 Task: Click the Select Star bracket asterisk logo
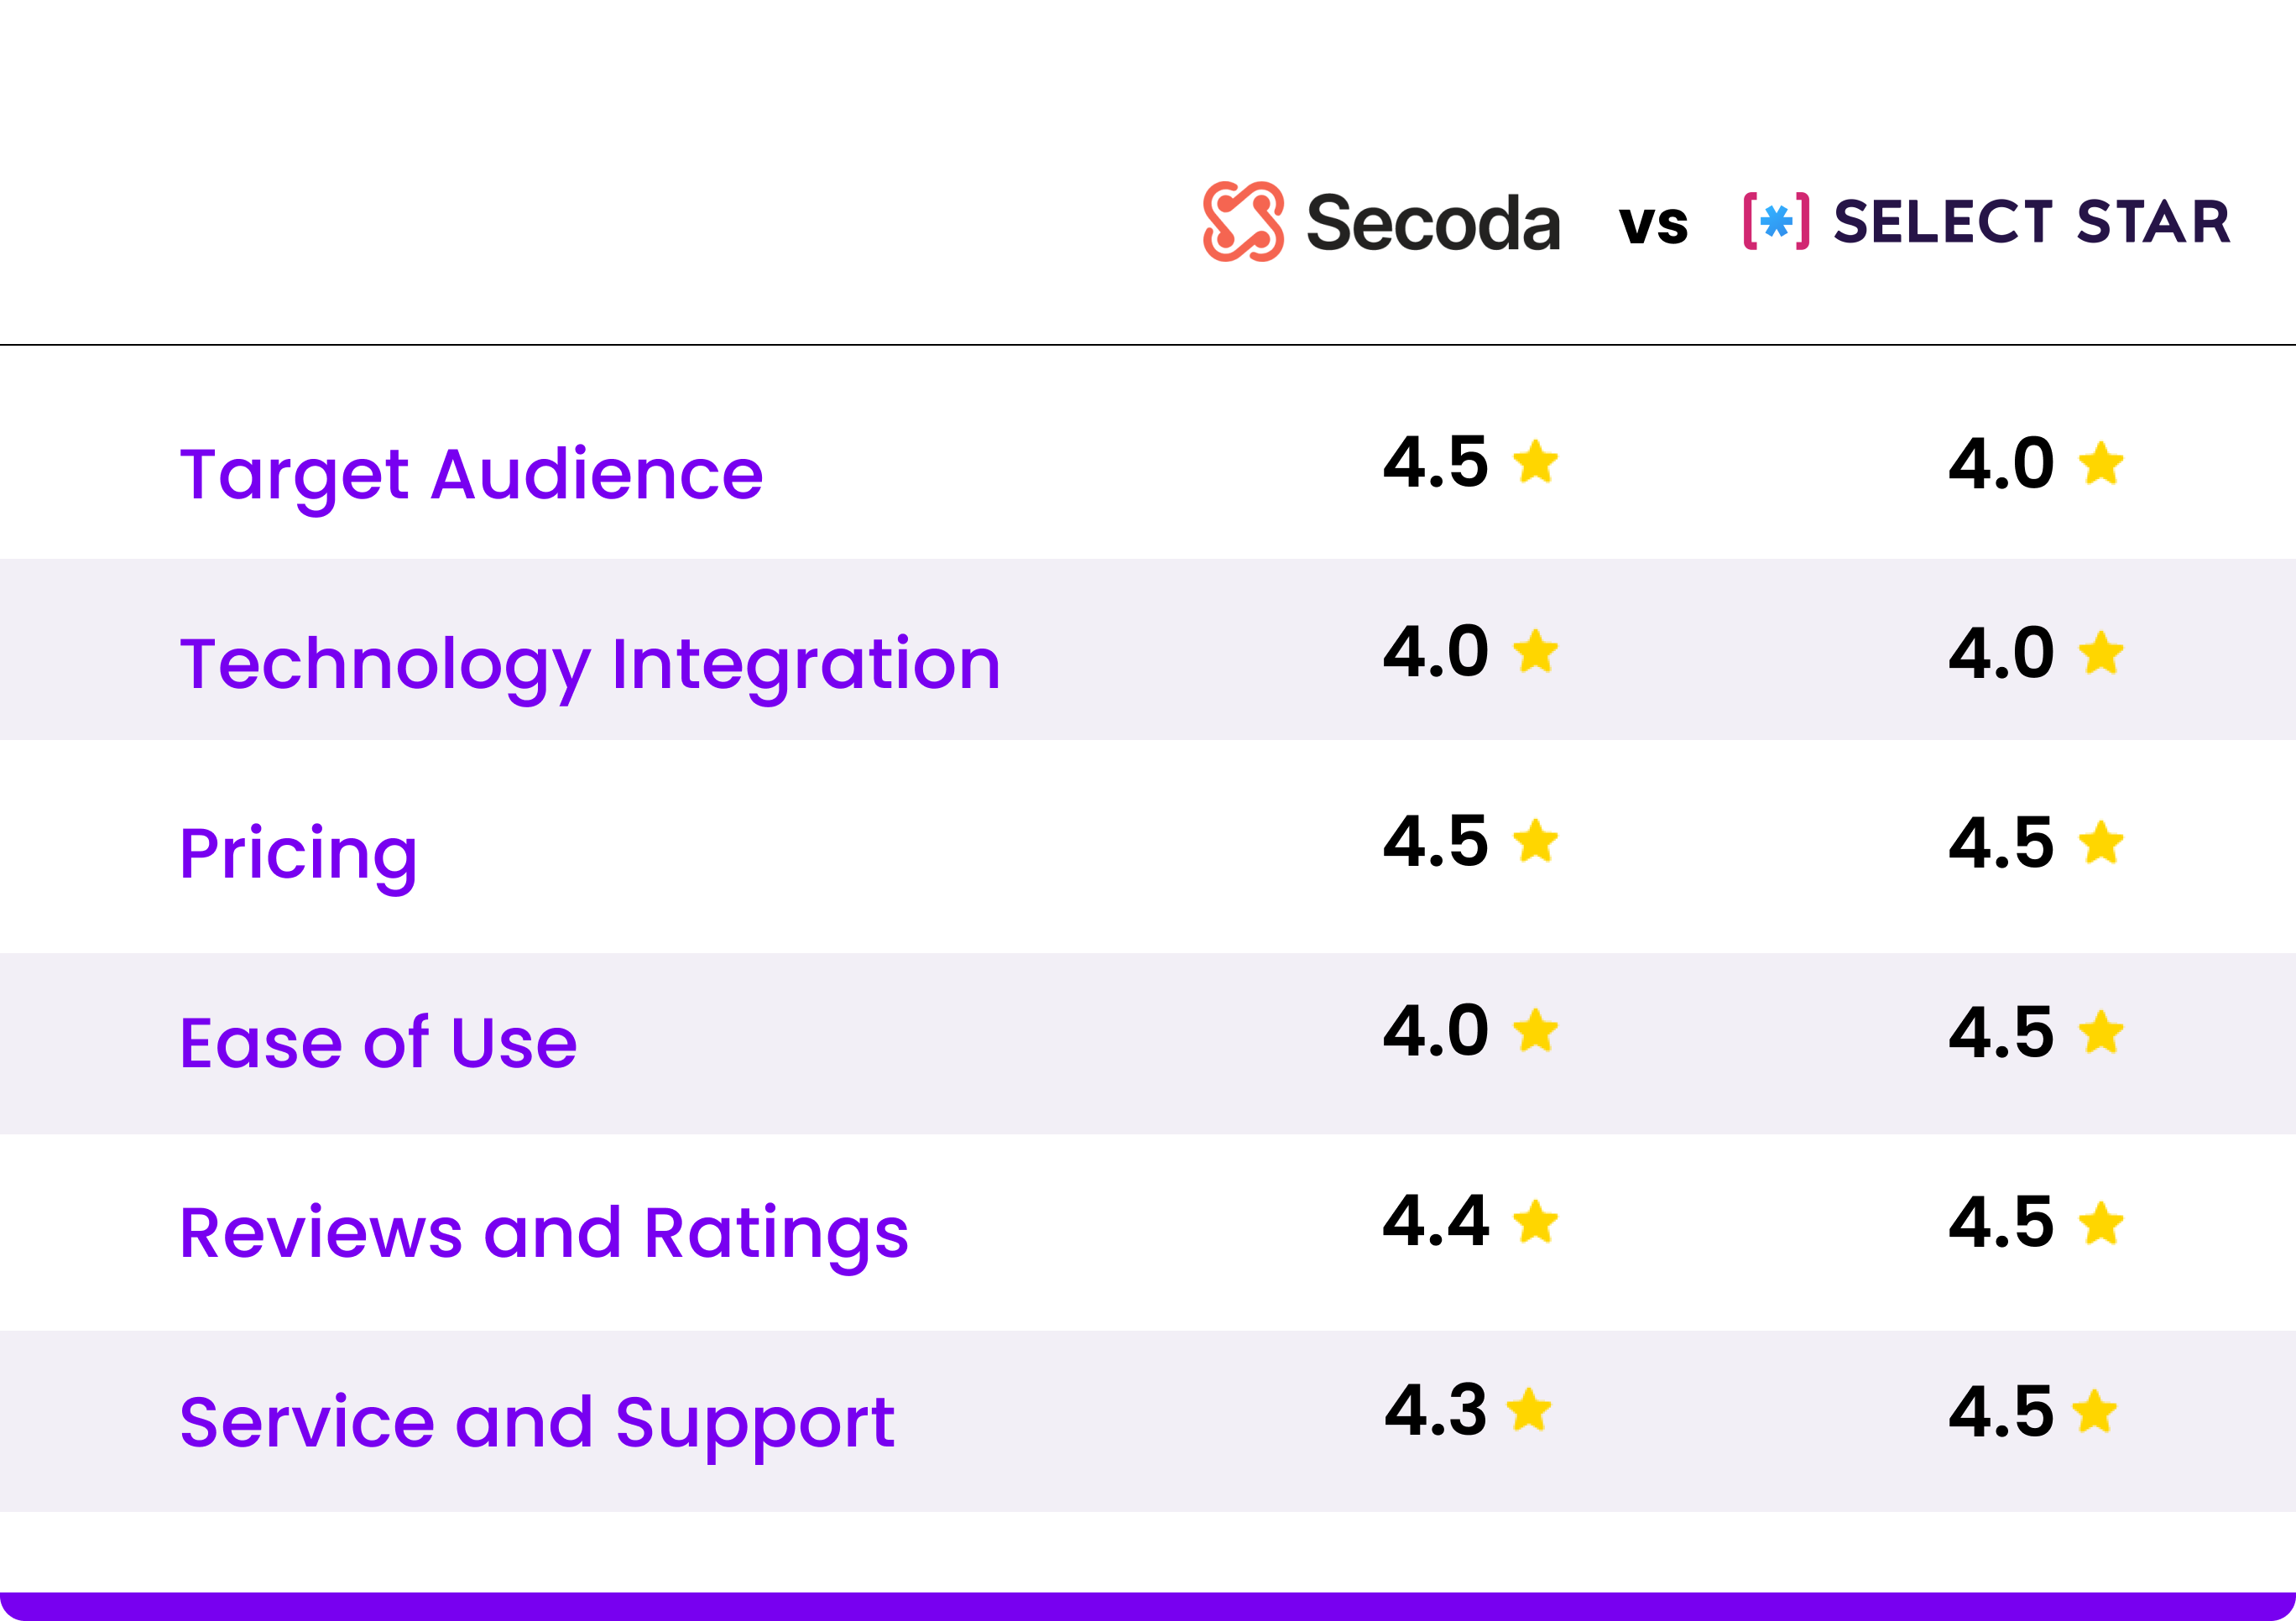[1776, 221]
